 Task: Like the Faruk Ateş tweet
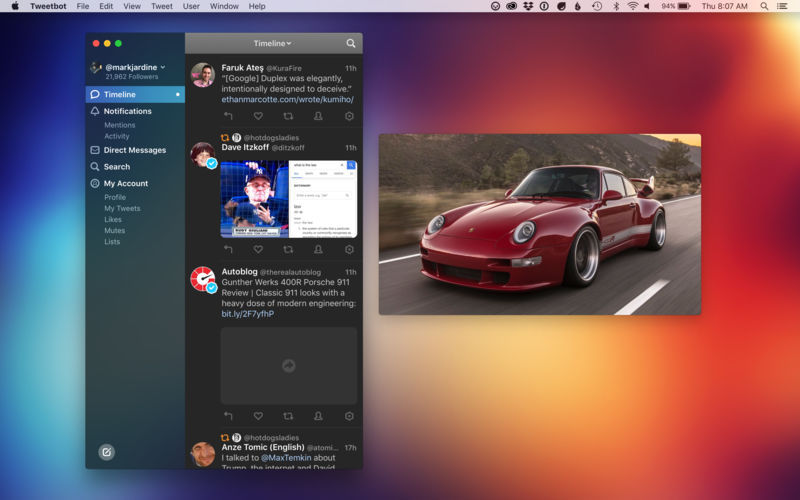point(258,116)
